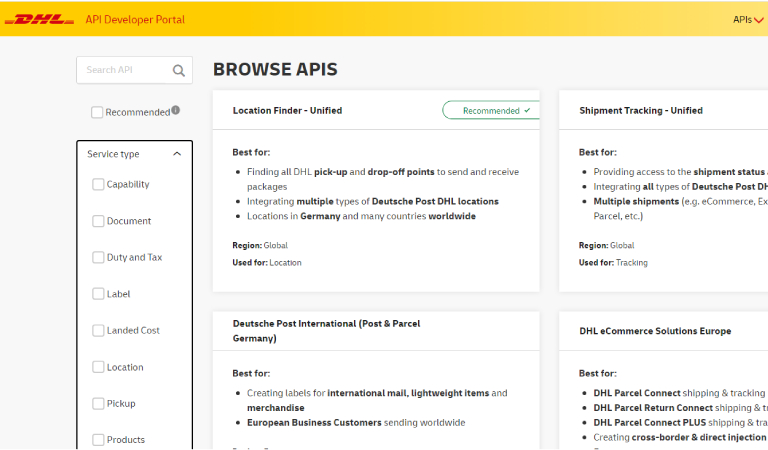Click the Recommended info icon
Screen dimensions: 768x450
click(175, 110)
